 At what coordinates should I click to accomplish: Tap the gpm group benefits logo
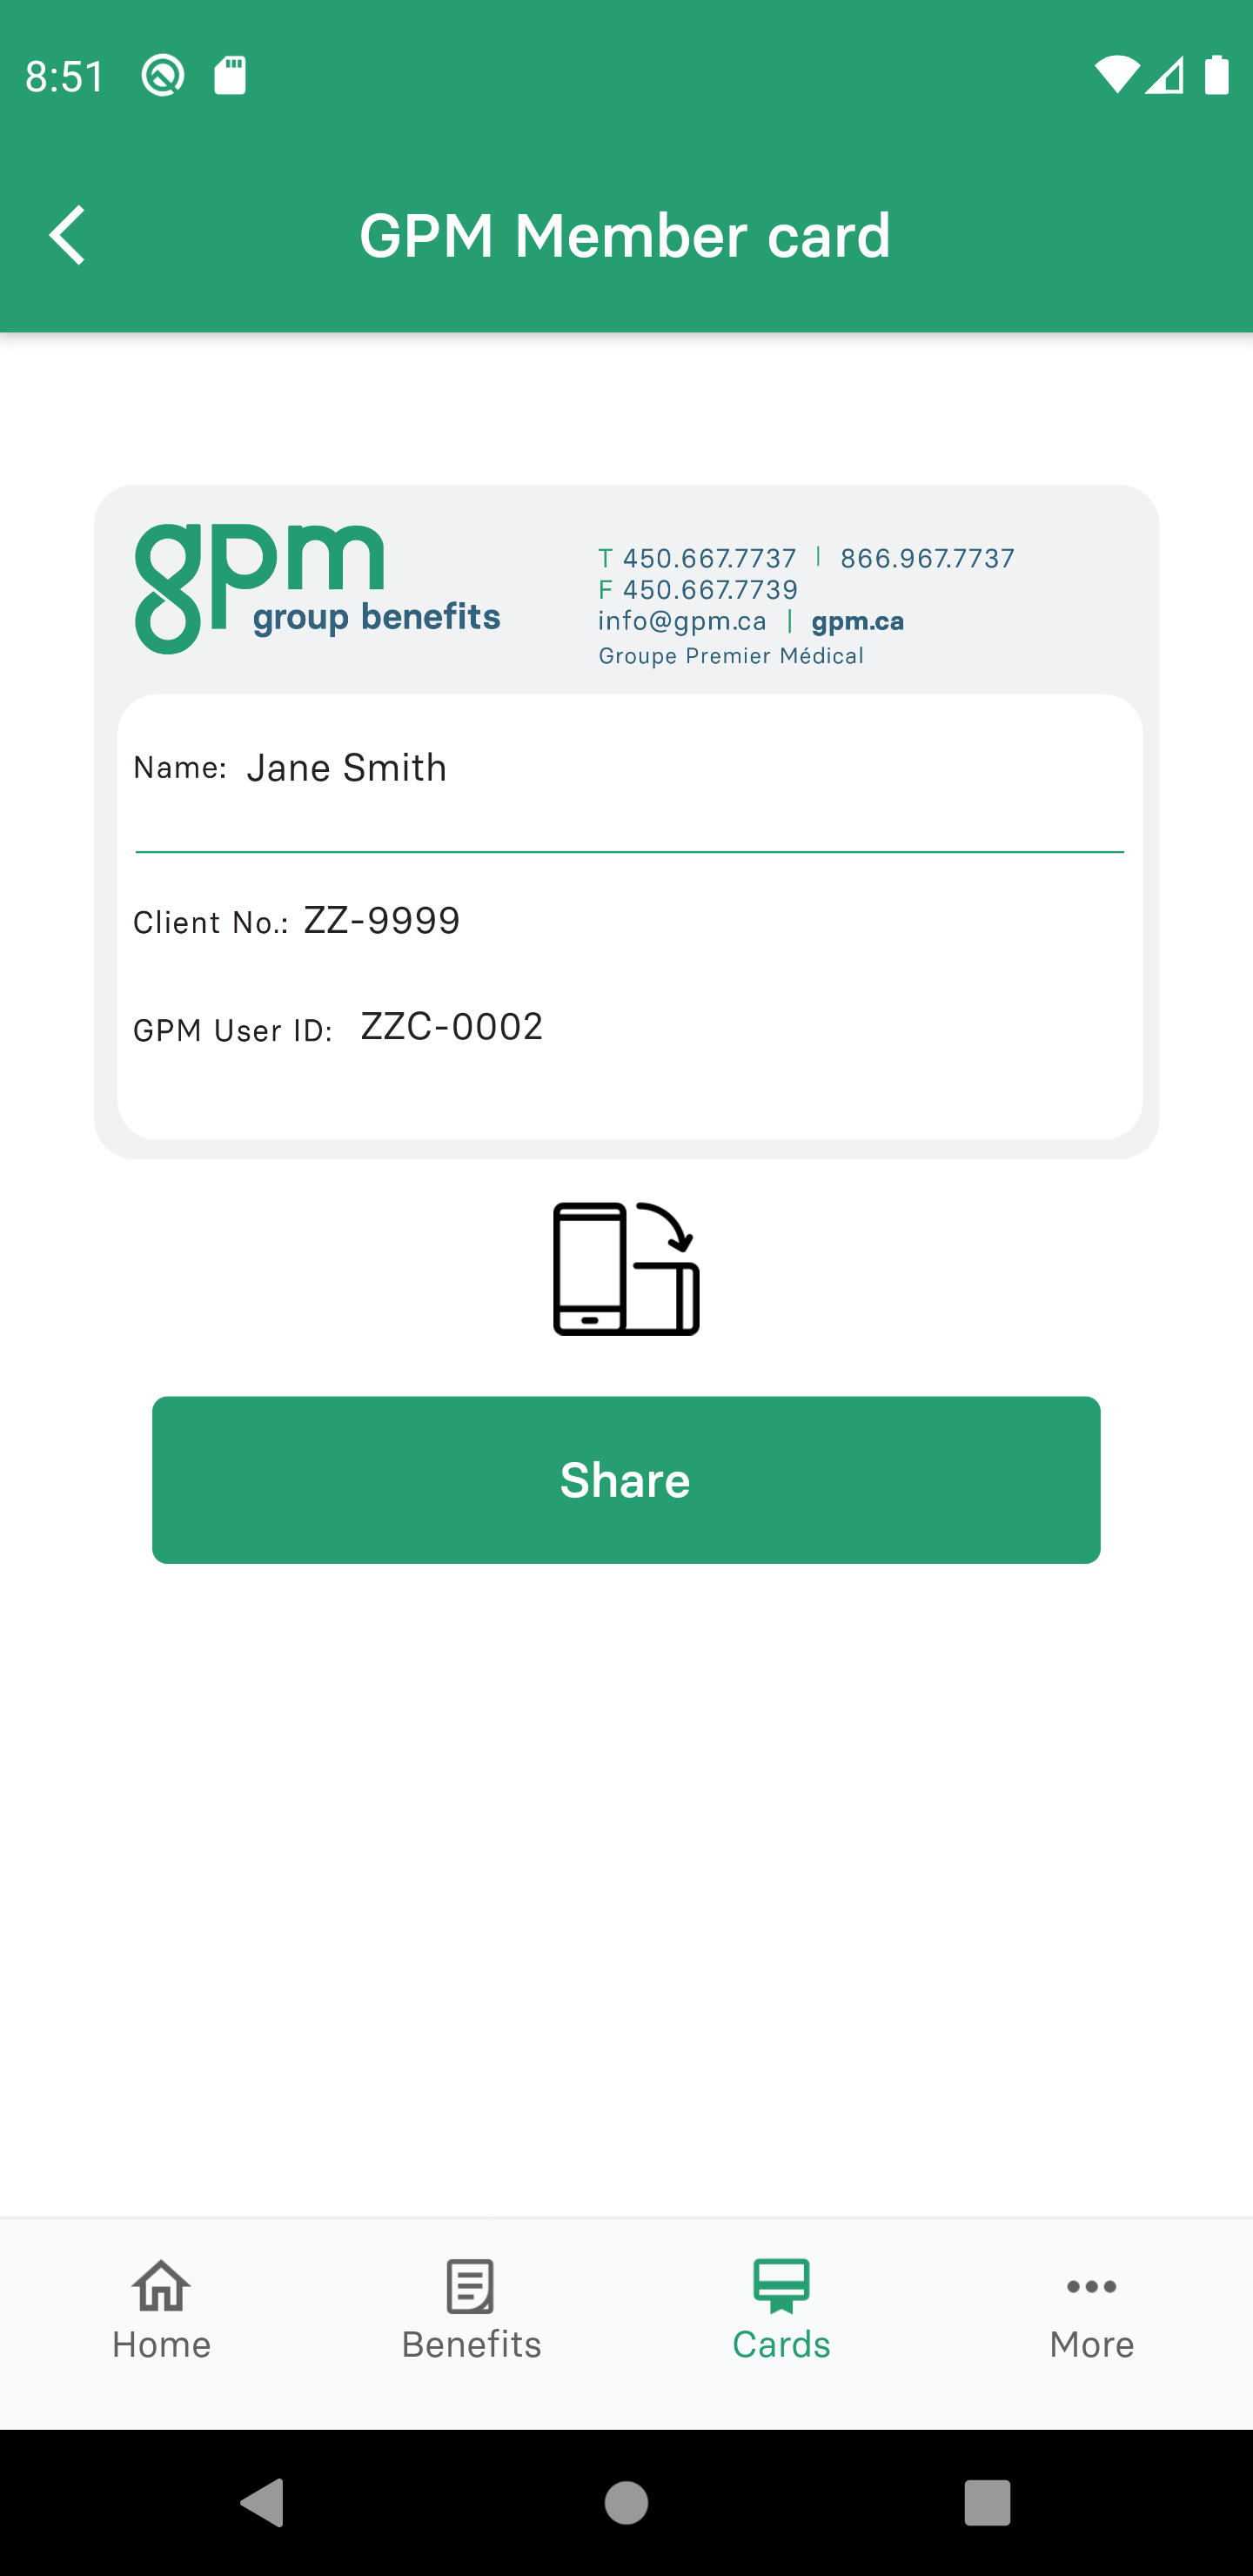(317, 589)
